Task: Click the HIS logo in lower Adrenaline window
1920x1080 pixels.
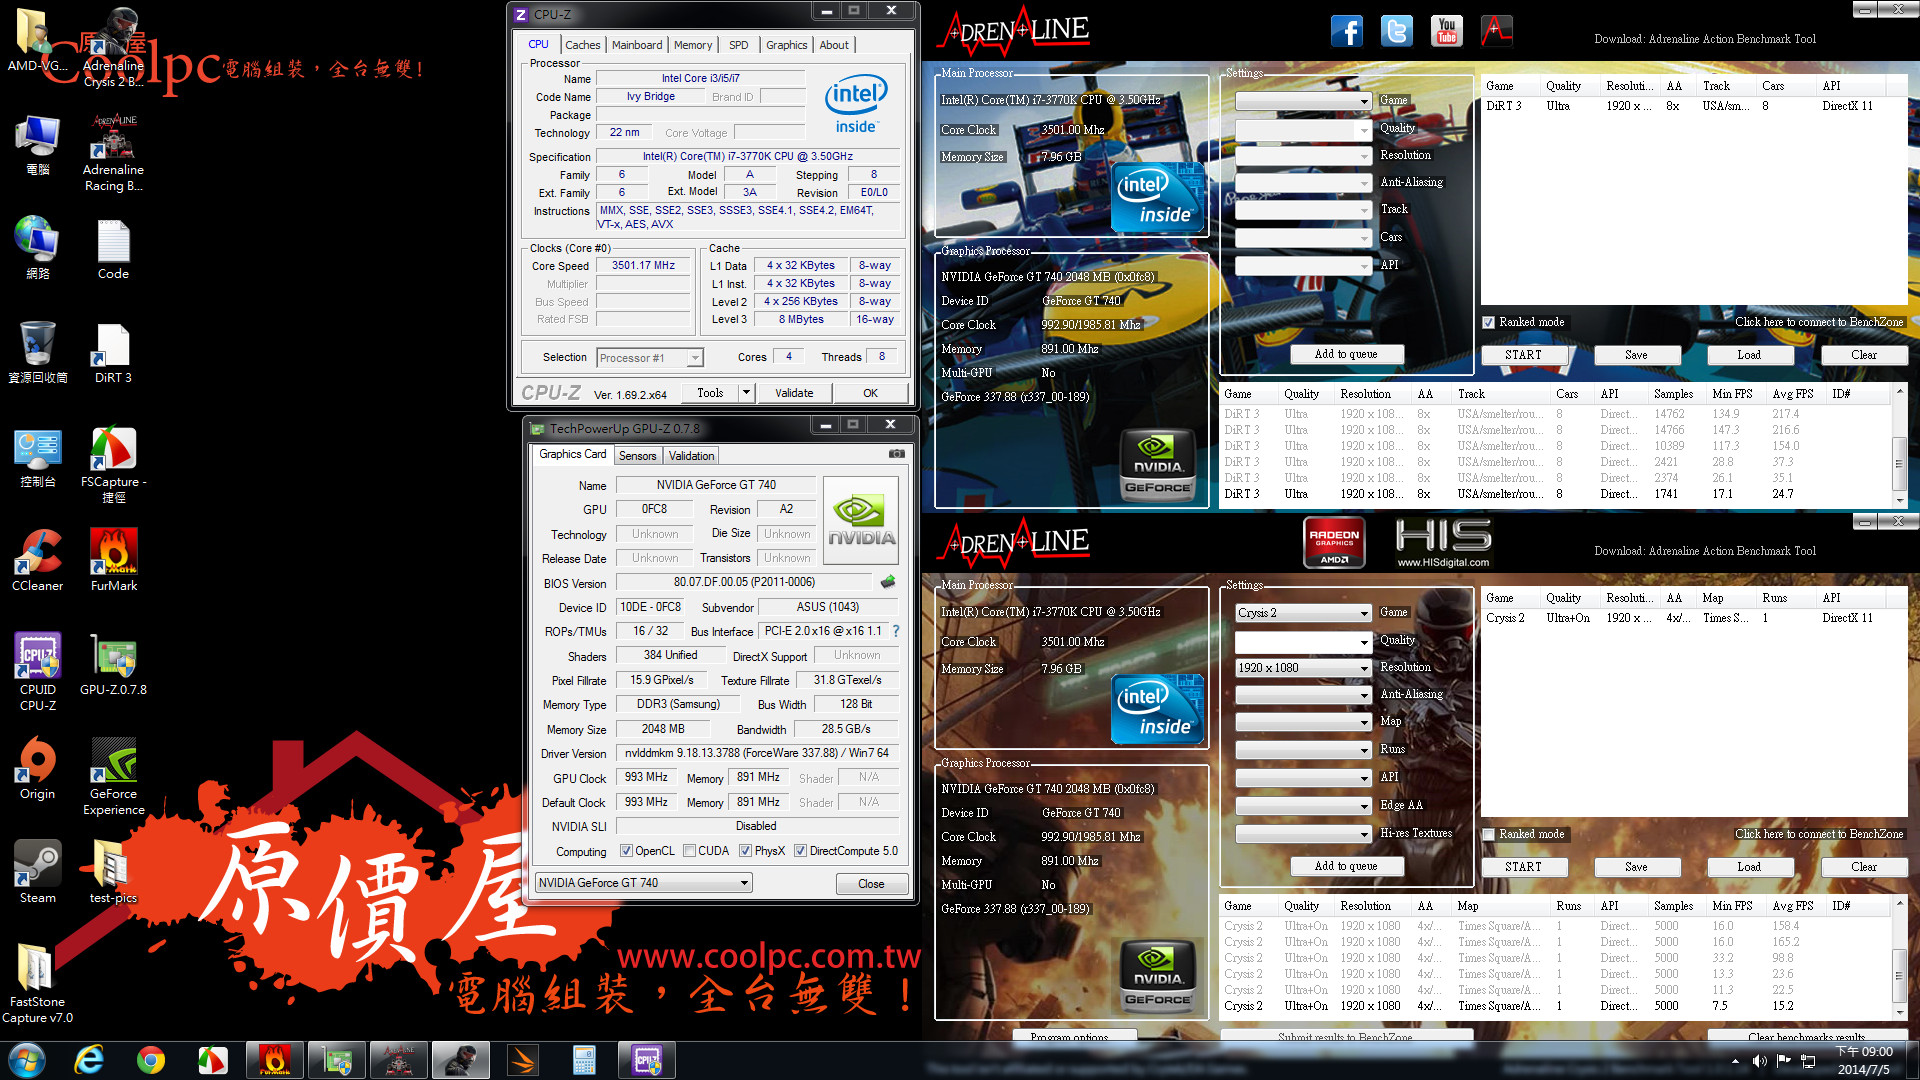Action: tap(1443, 543)
